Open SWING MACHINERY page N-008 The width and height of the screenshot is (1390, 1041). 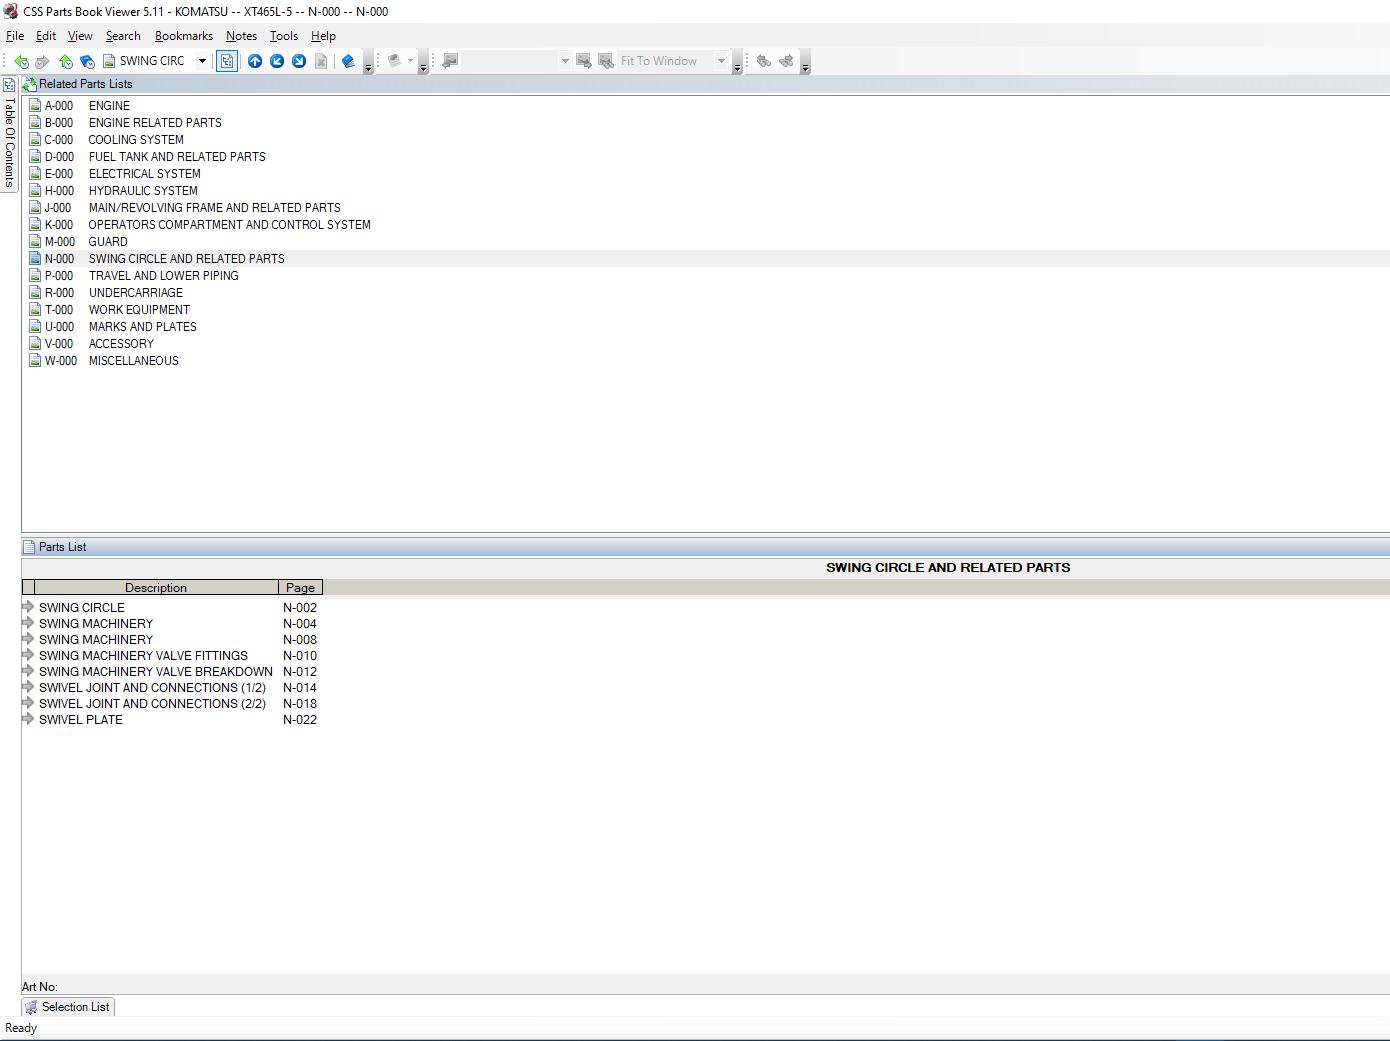[171, 640]
